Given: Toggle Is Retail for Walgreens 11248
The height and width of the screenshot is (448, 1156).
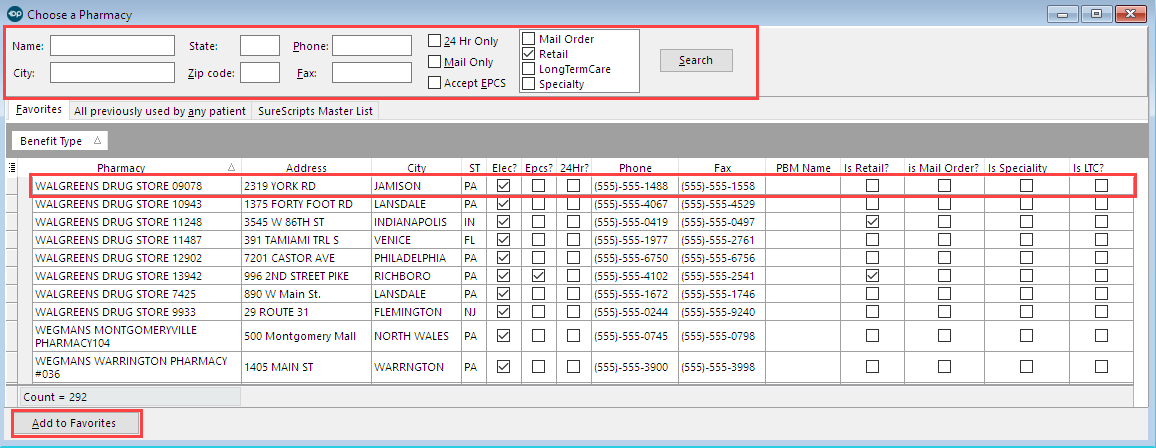Looking at the screenshot, I should click(872, 222).
